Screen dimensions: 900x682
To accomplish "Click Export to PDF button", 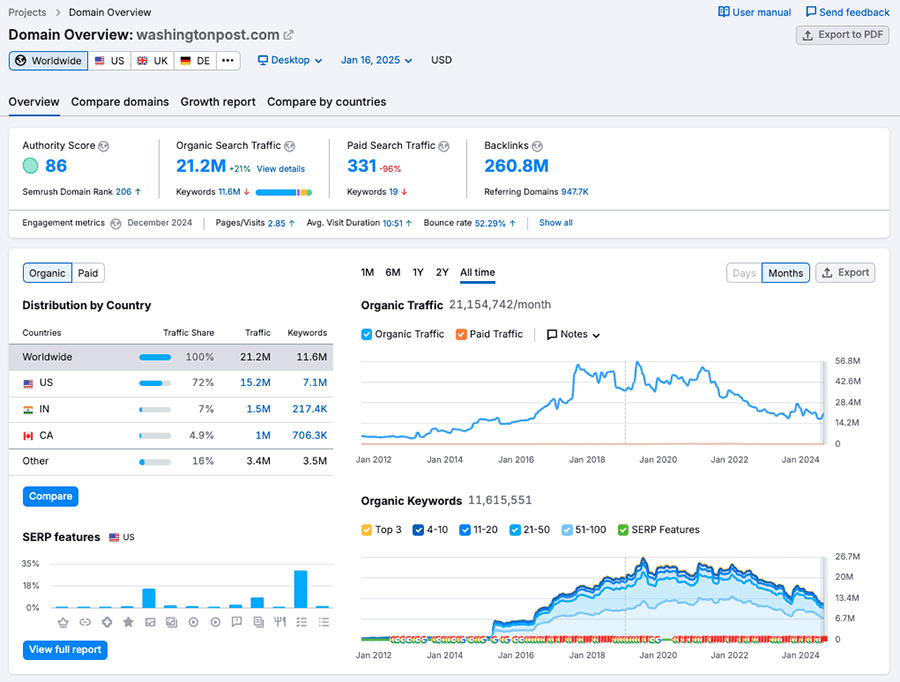I will coord(843,35).
